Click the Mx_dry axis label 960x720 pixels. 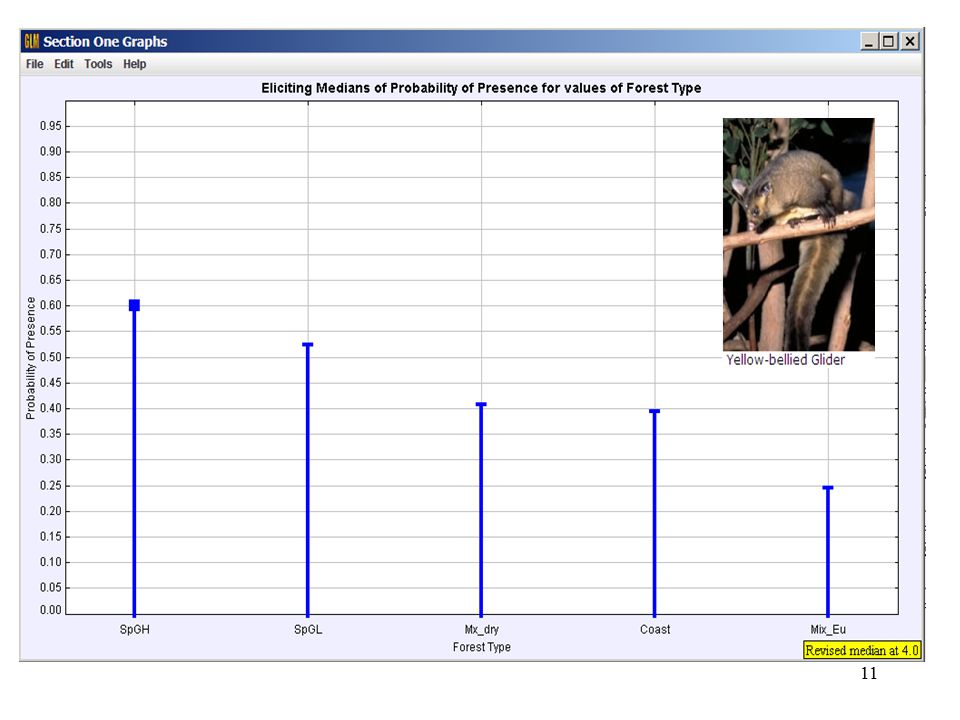(482, 629)
